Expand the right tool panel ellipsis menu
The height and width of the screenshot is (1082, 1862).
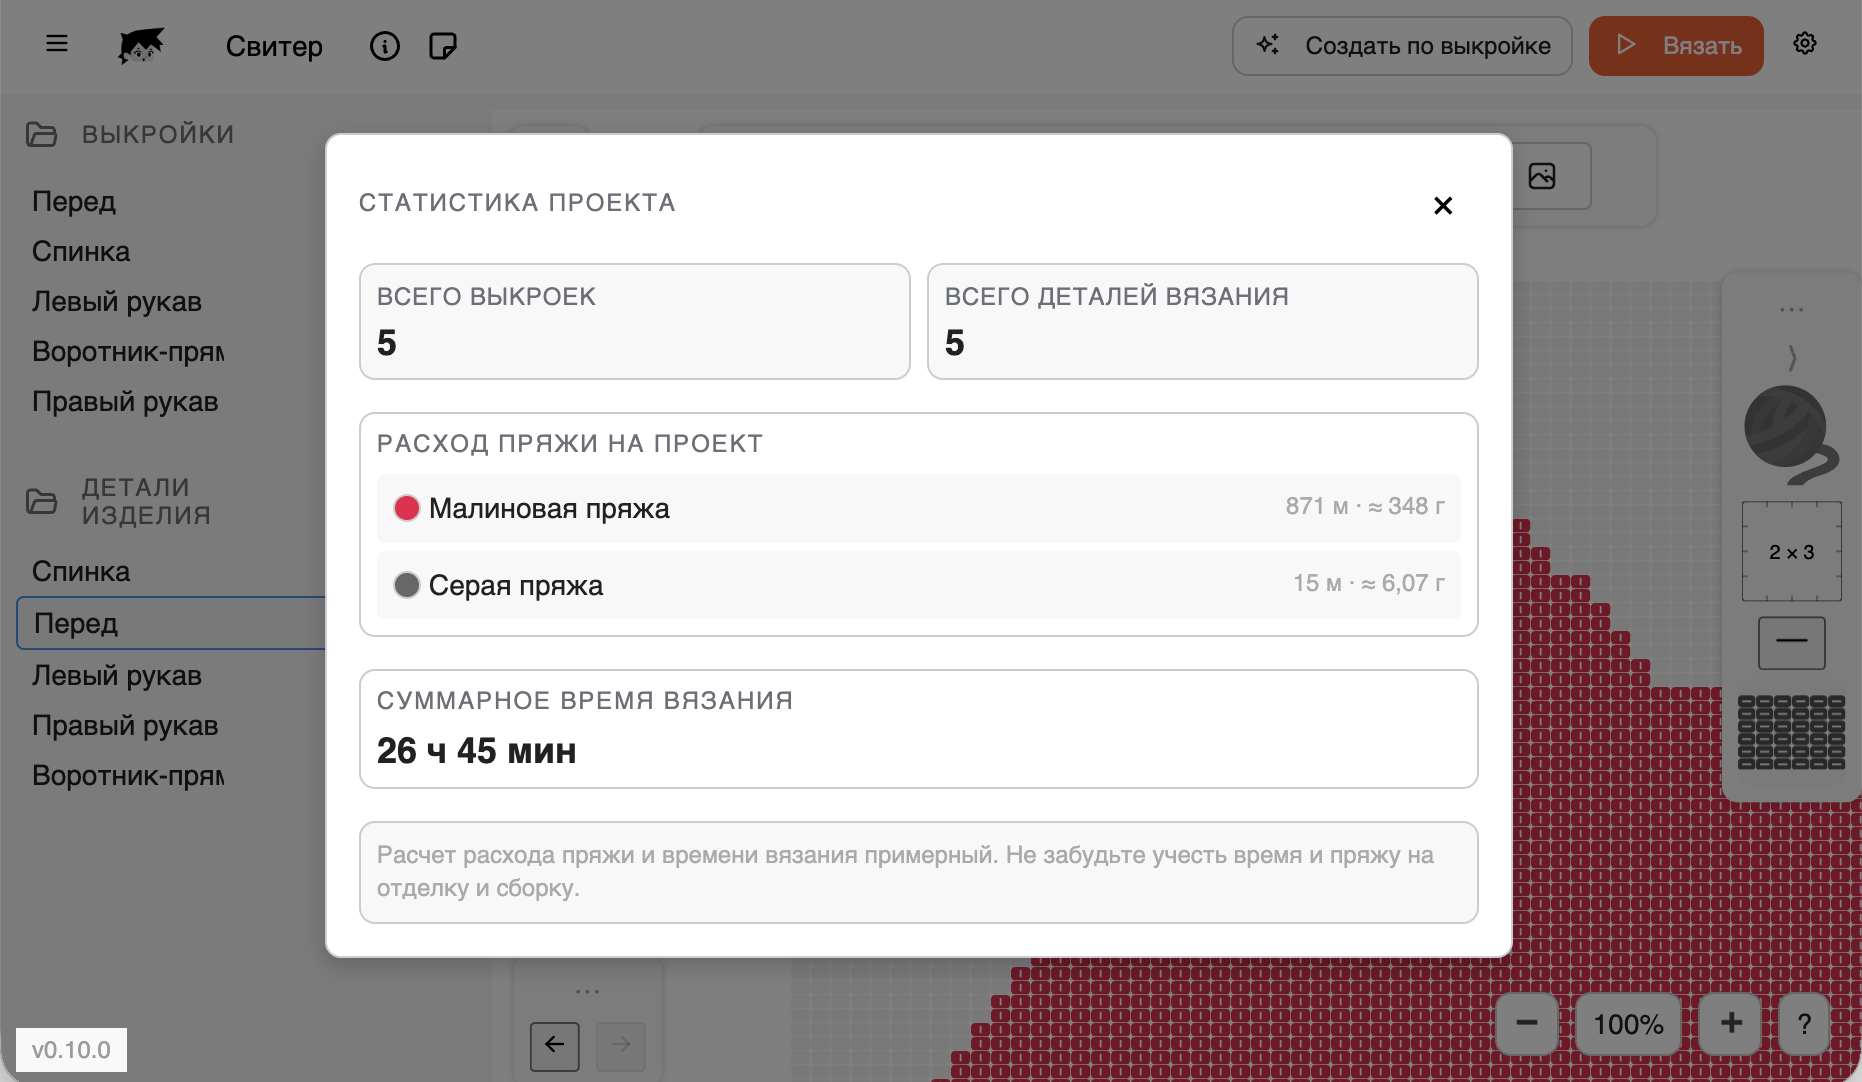tap(1791, 308)
